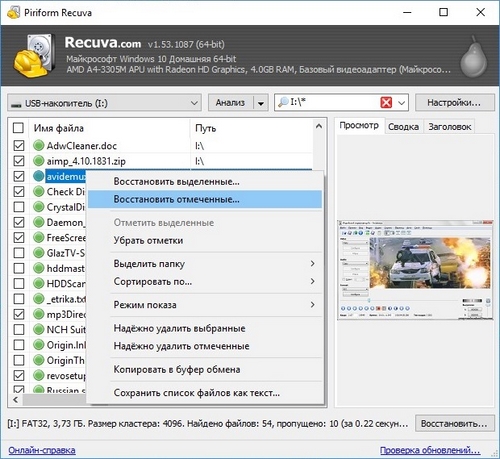Screen dimensions: 500x459
Task: Select Копировать в буфер обмена
Action: click(205, 369)
